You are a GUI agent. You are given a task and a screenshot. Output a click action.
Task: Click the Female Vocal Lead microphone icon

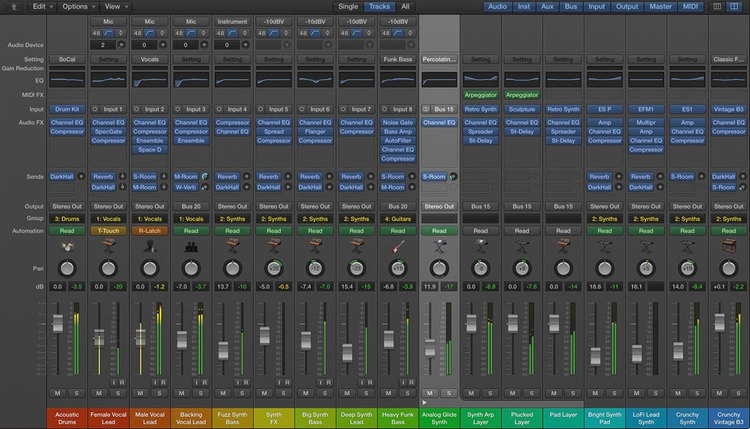pos(107,243)
